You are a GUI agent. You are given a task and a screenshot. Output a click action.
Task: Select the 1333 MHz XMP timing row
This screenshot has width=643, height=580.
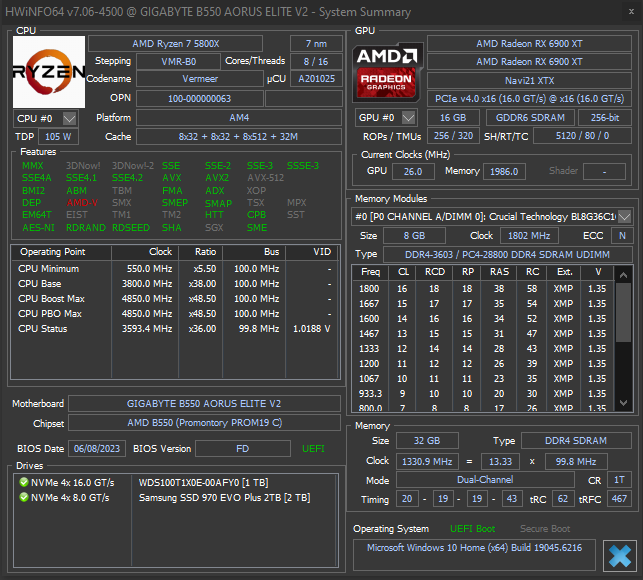[x=483, y=349]
